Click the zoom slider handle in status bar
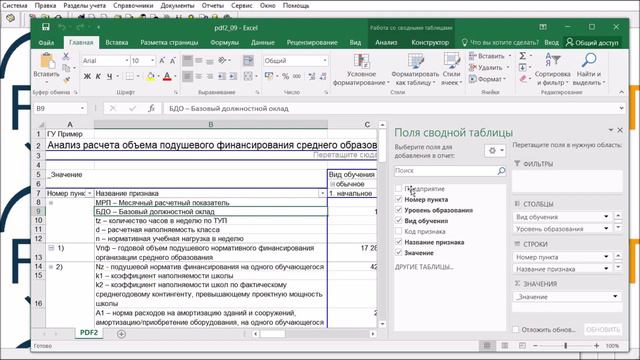 coord(566,346)
